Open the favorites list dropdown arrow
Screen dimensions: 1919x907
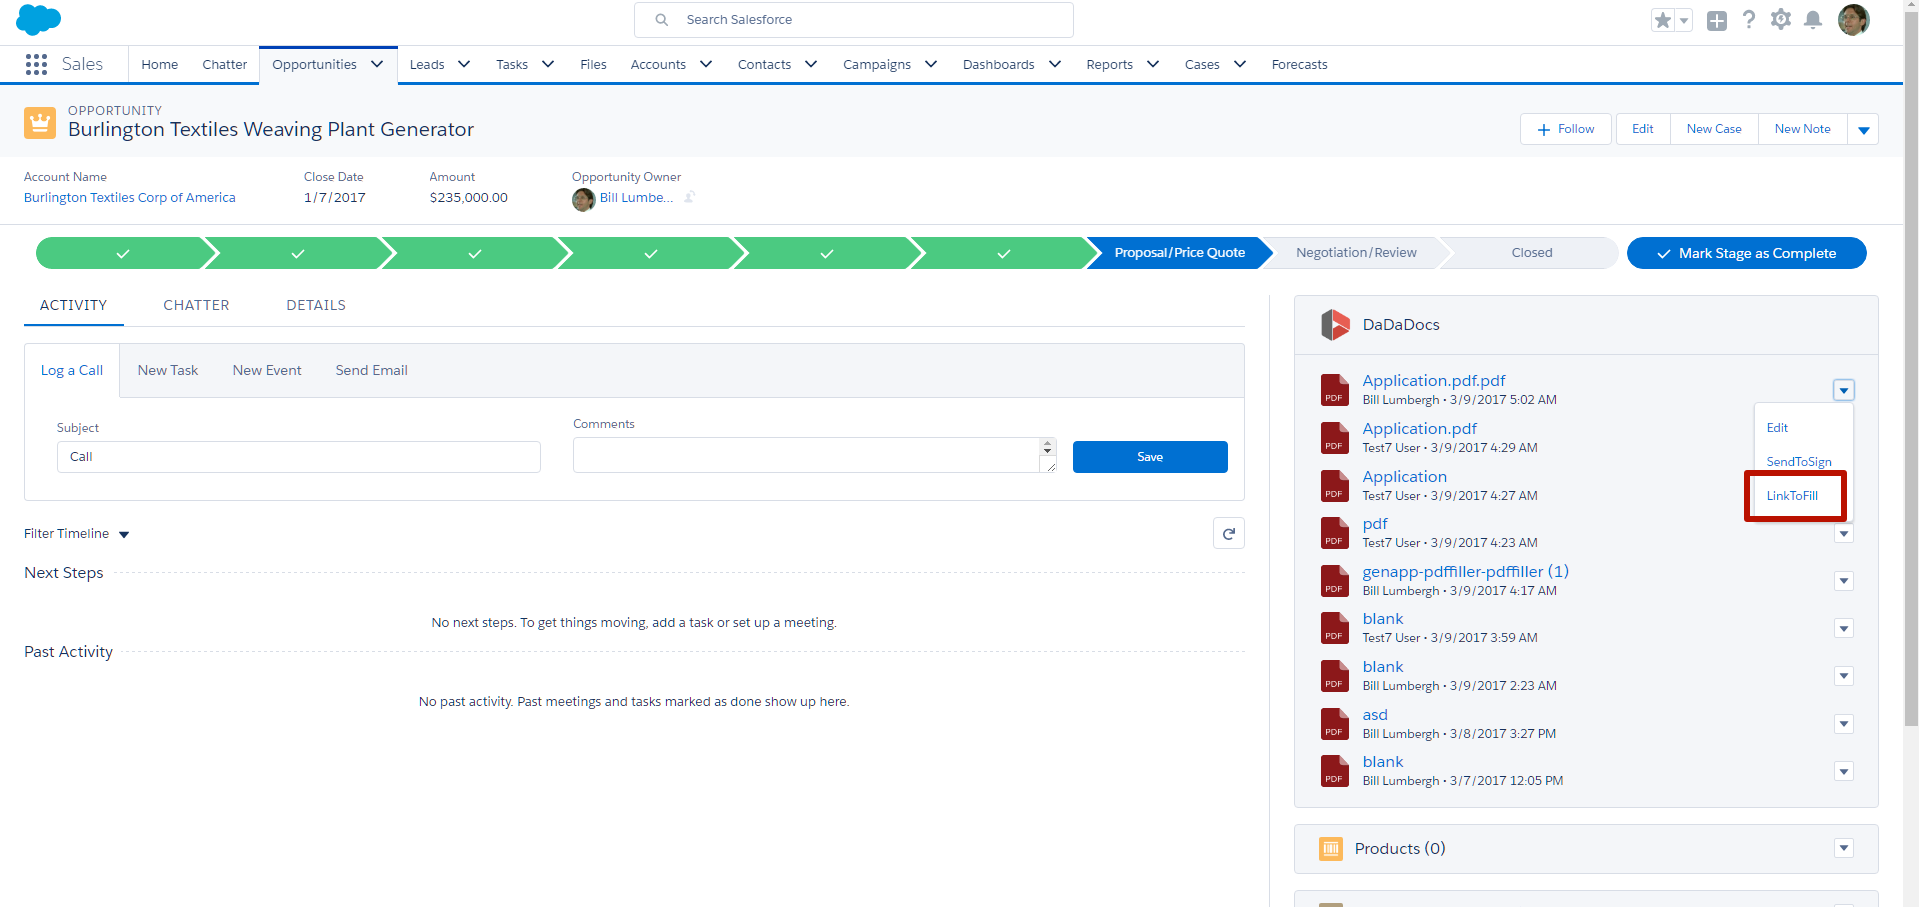click(1684, 20)
